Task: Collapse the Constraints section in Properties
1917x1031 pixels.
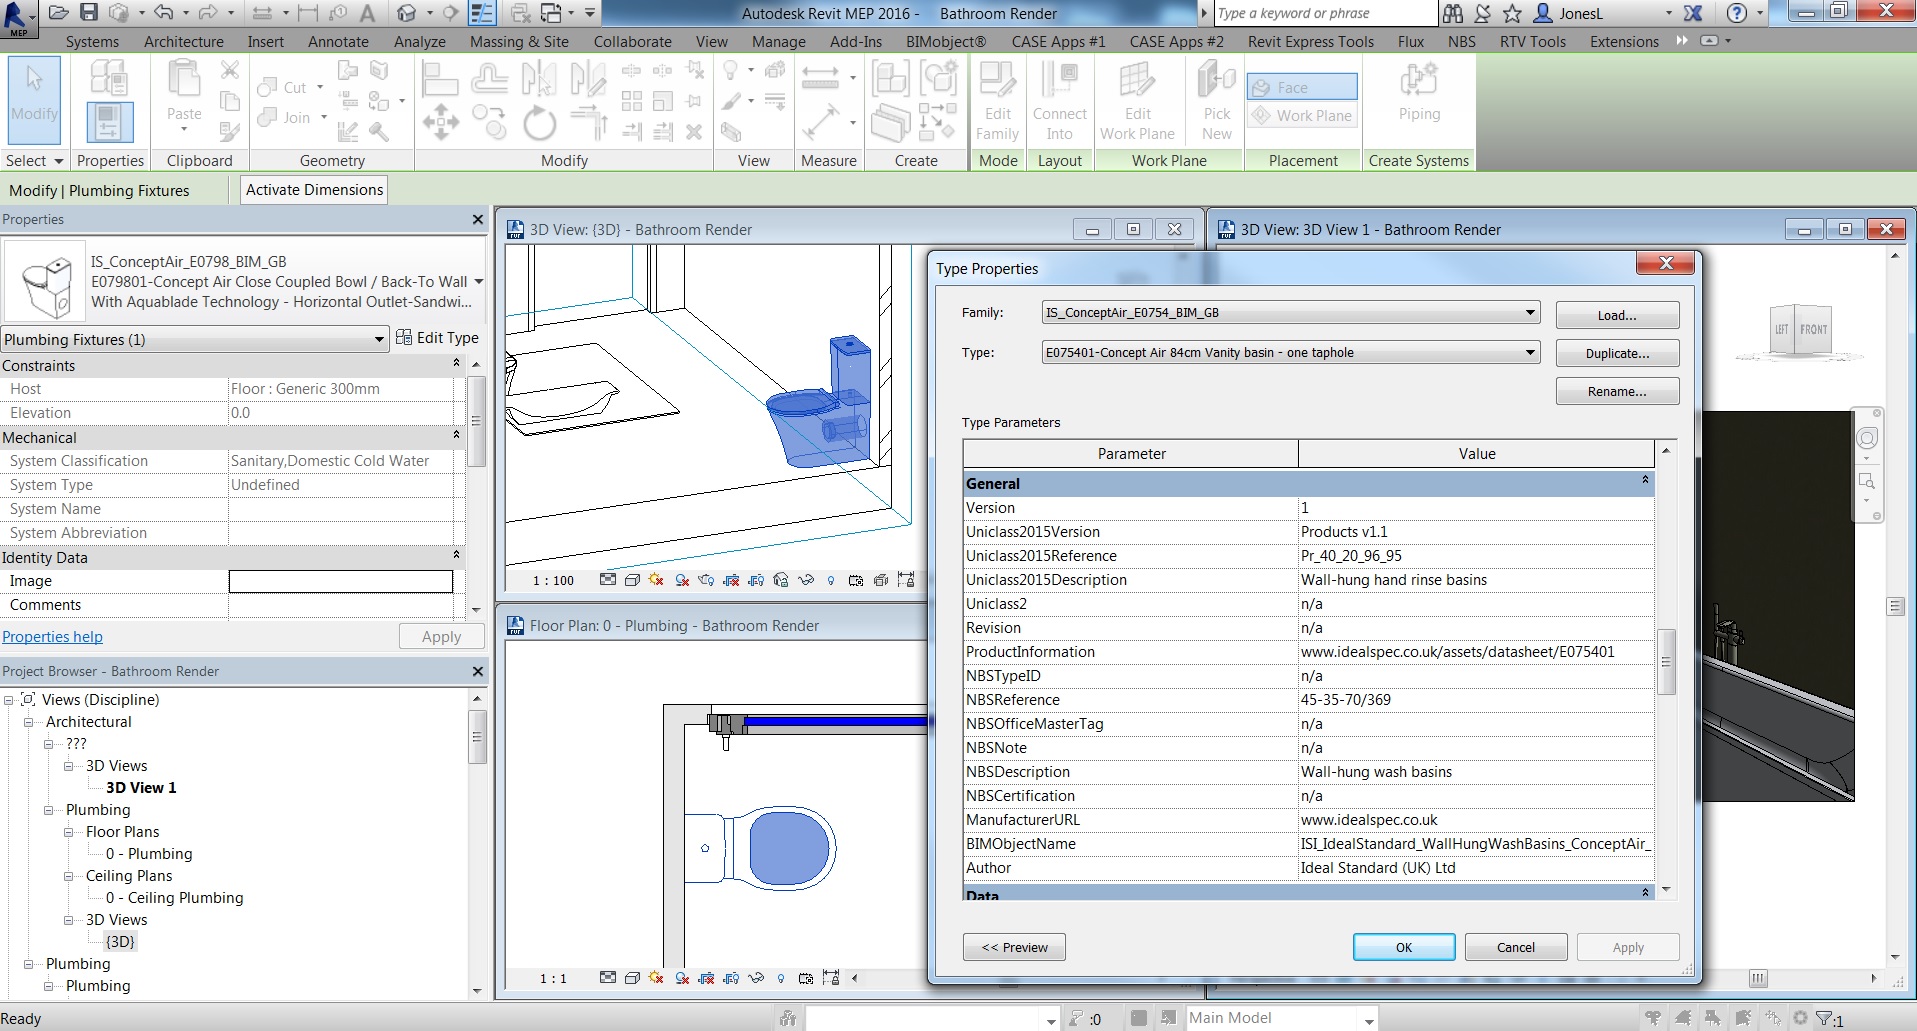Action: click(457, 363)
